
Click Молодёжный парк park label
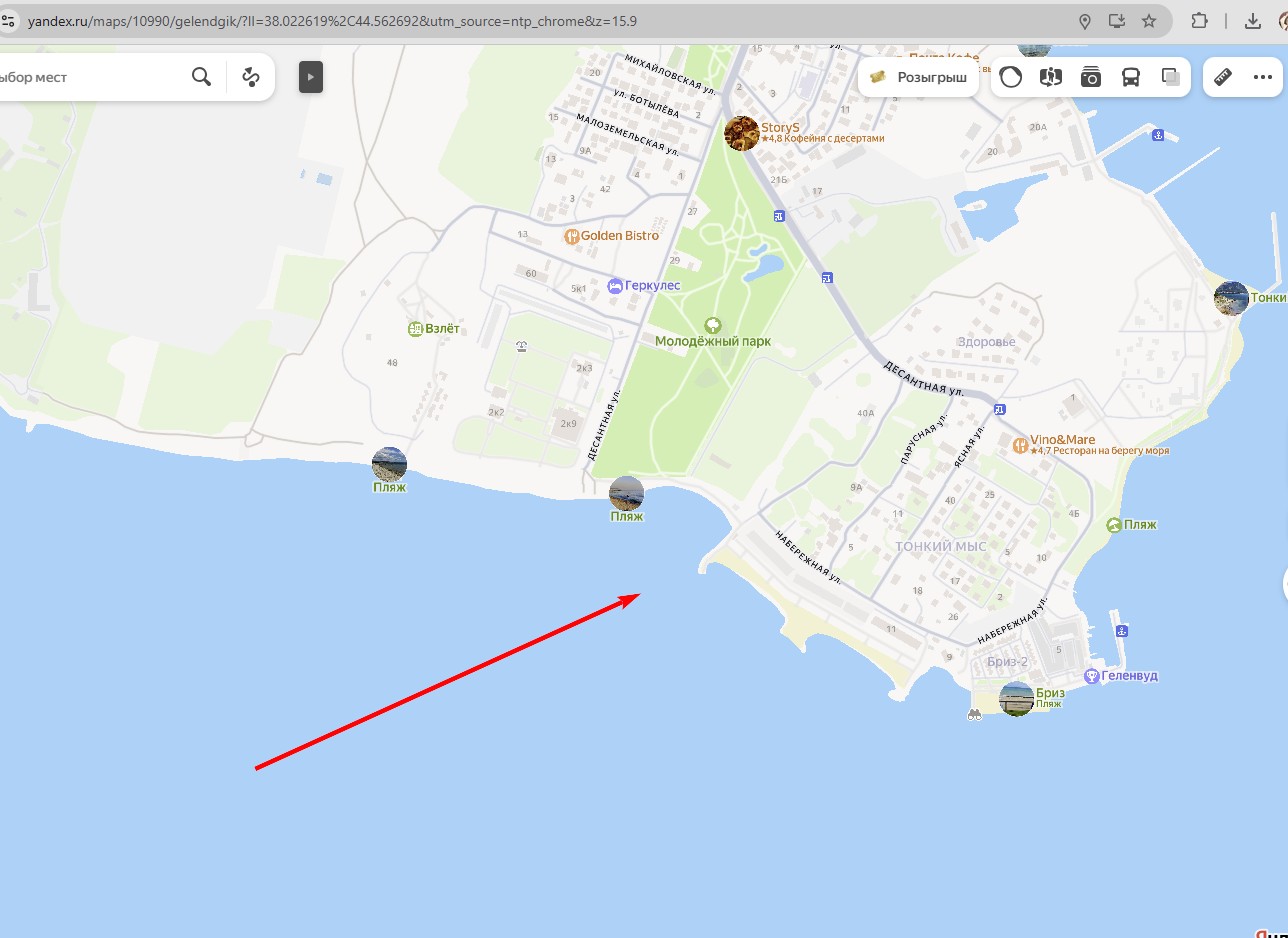click(712, 340)
